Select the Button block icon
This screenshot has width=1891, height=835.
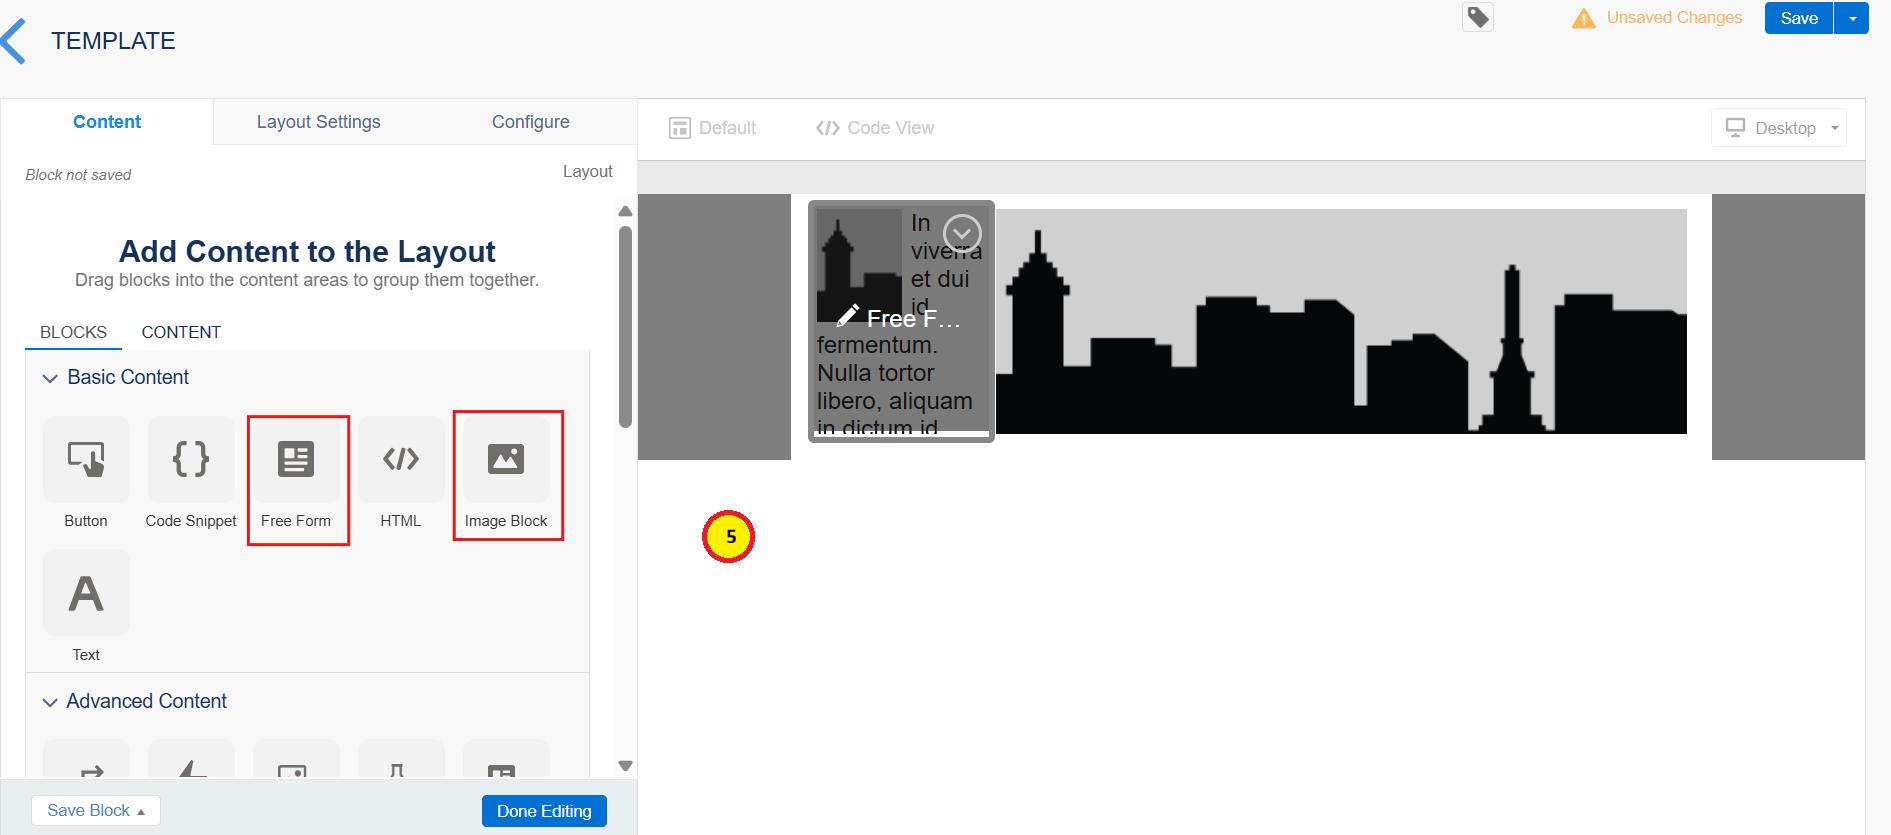coord(86,460)
